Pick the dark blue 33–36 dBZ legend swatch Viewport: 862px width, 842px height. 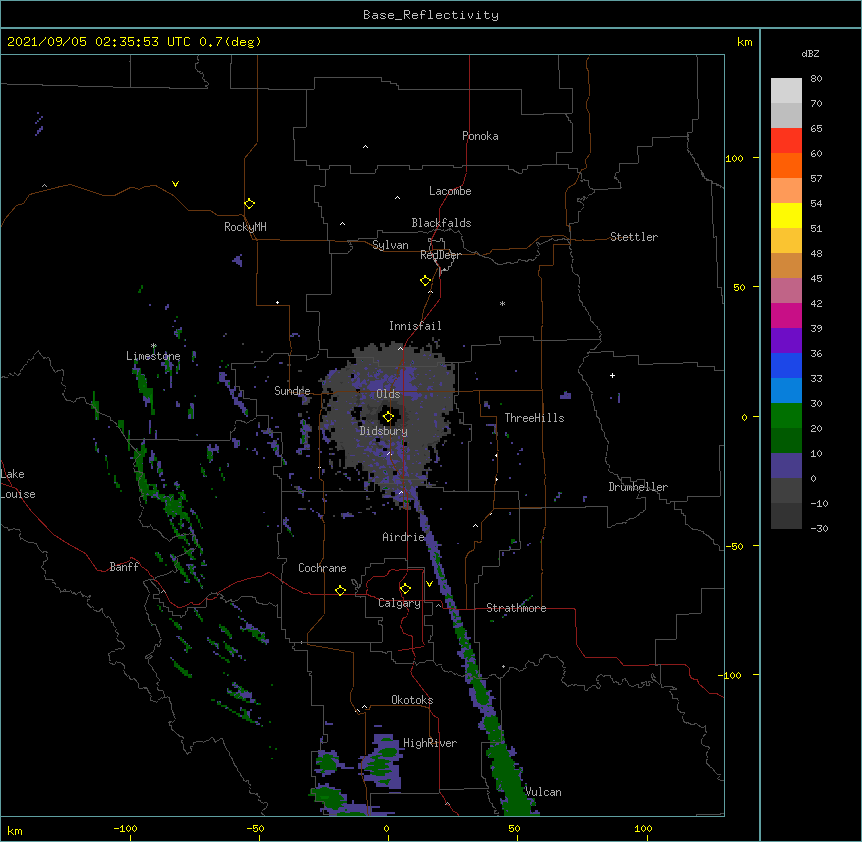point(786,365)
